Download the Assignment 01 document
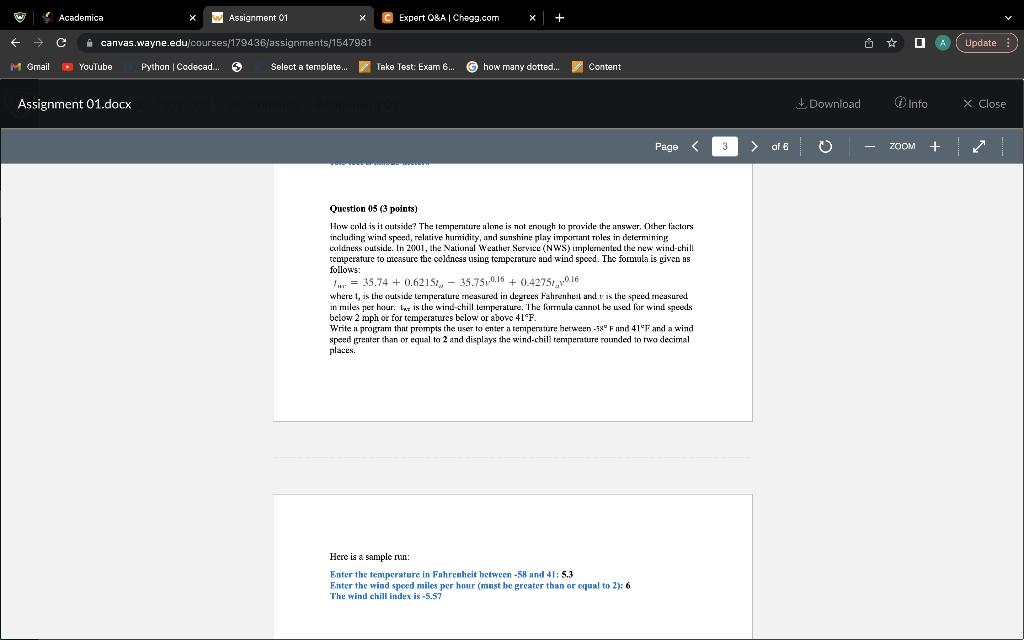 (828, 104)
